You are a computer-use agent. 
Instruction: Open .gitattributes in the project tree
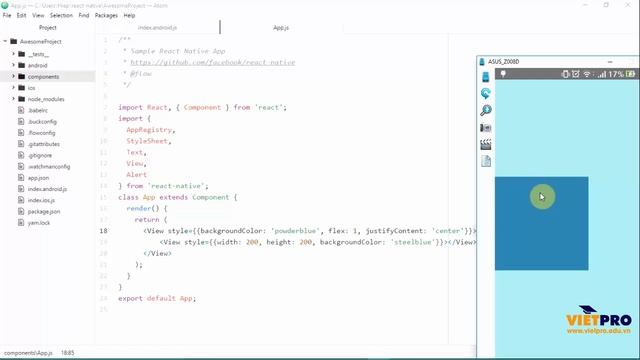[44, 144]
